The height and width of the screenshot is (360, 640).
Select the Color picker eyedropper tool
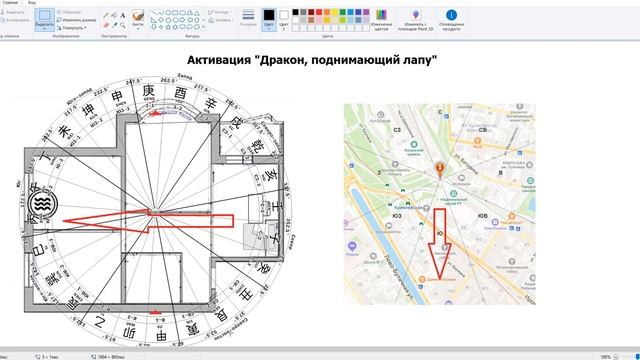click(114, 25)
